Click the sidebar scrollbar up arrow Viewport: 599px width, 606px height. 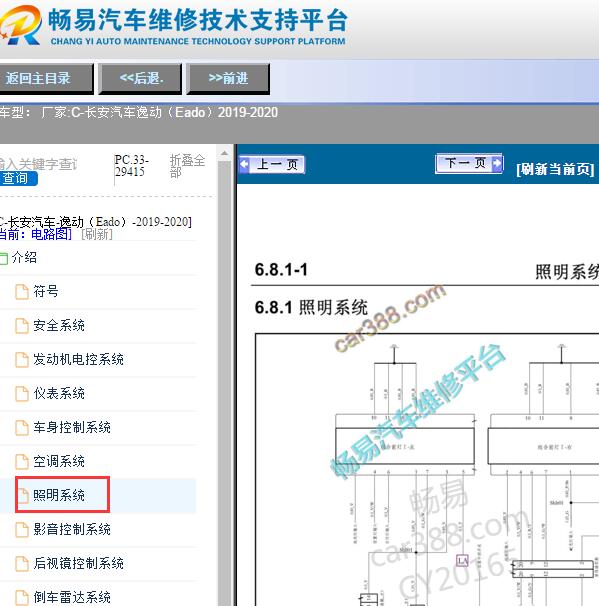click(x=224, y=153)
